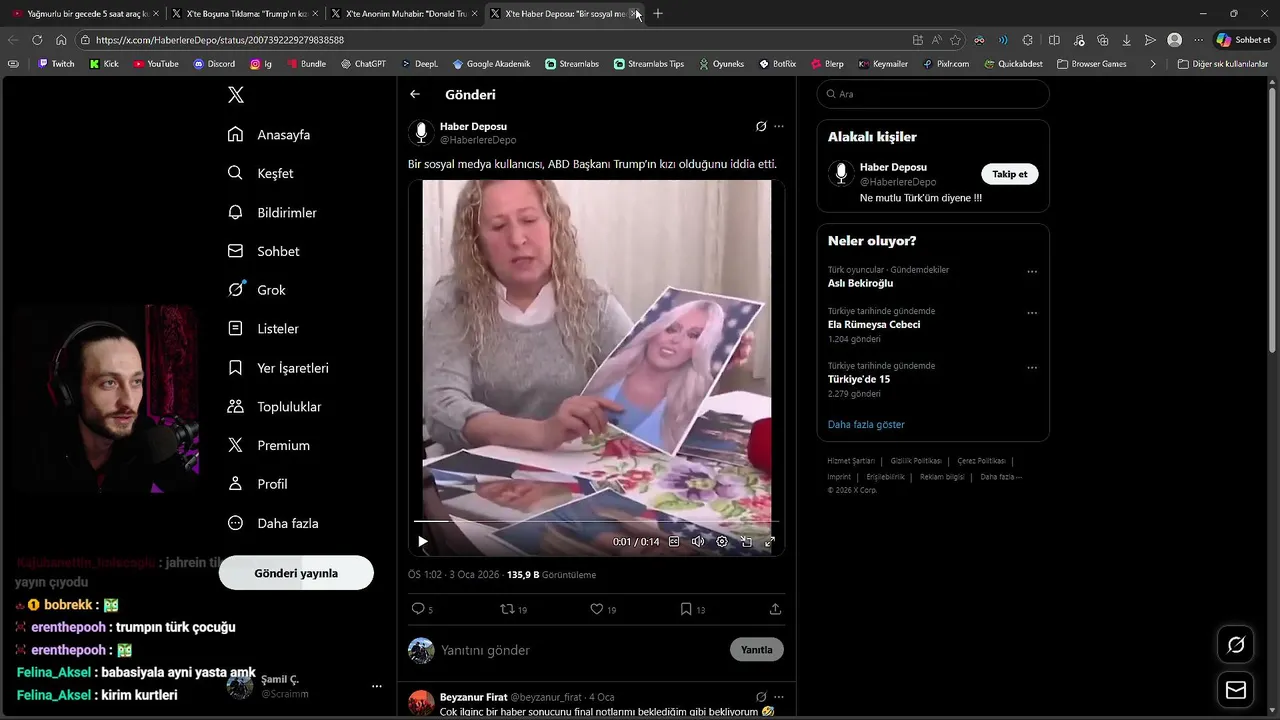Open account menu dots beside Şamil Ç.
1280x720 pixels.
377,686
